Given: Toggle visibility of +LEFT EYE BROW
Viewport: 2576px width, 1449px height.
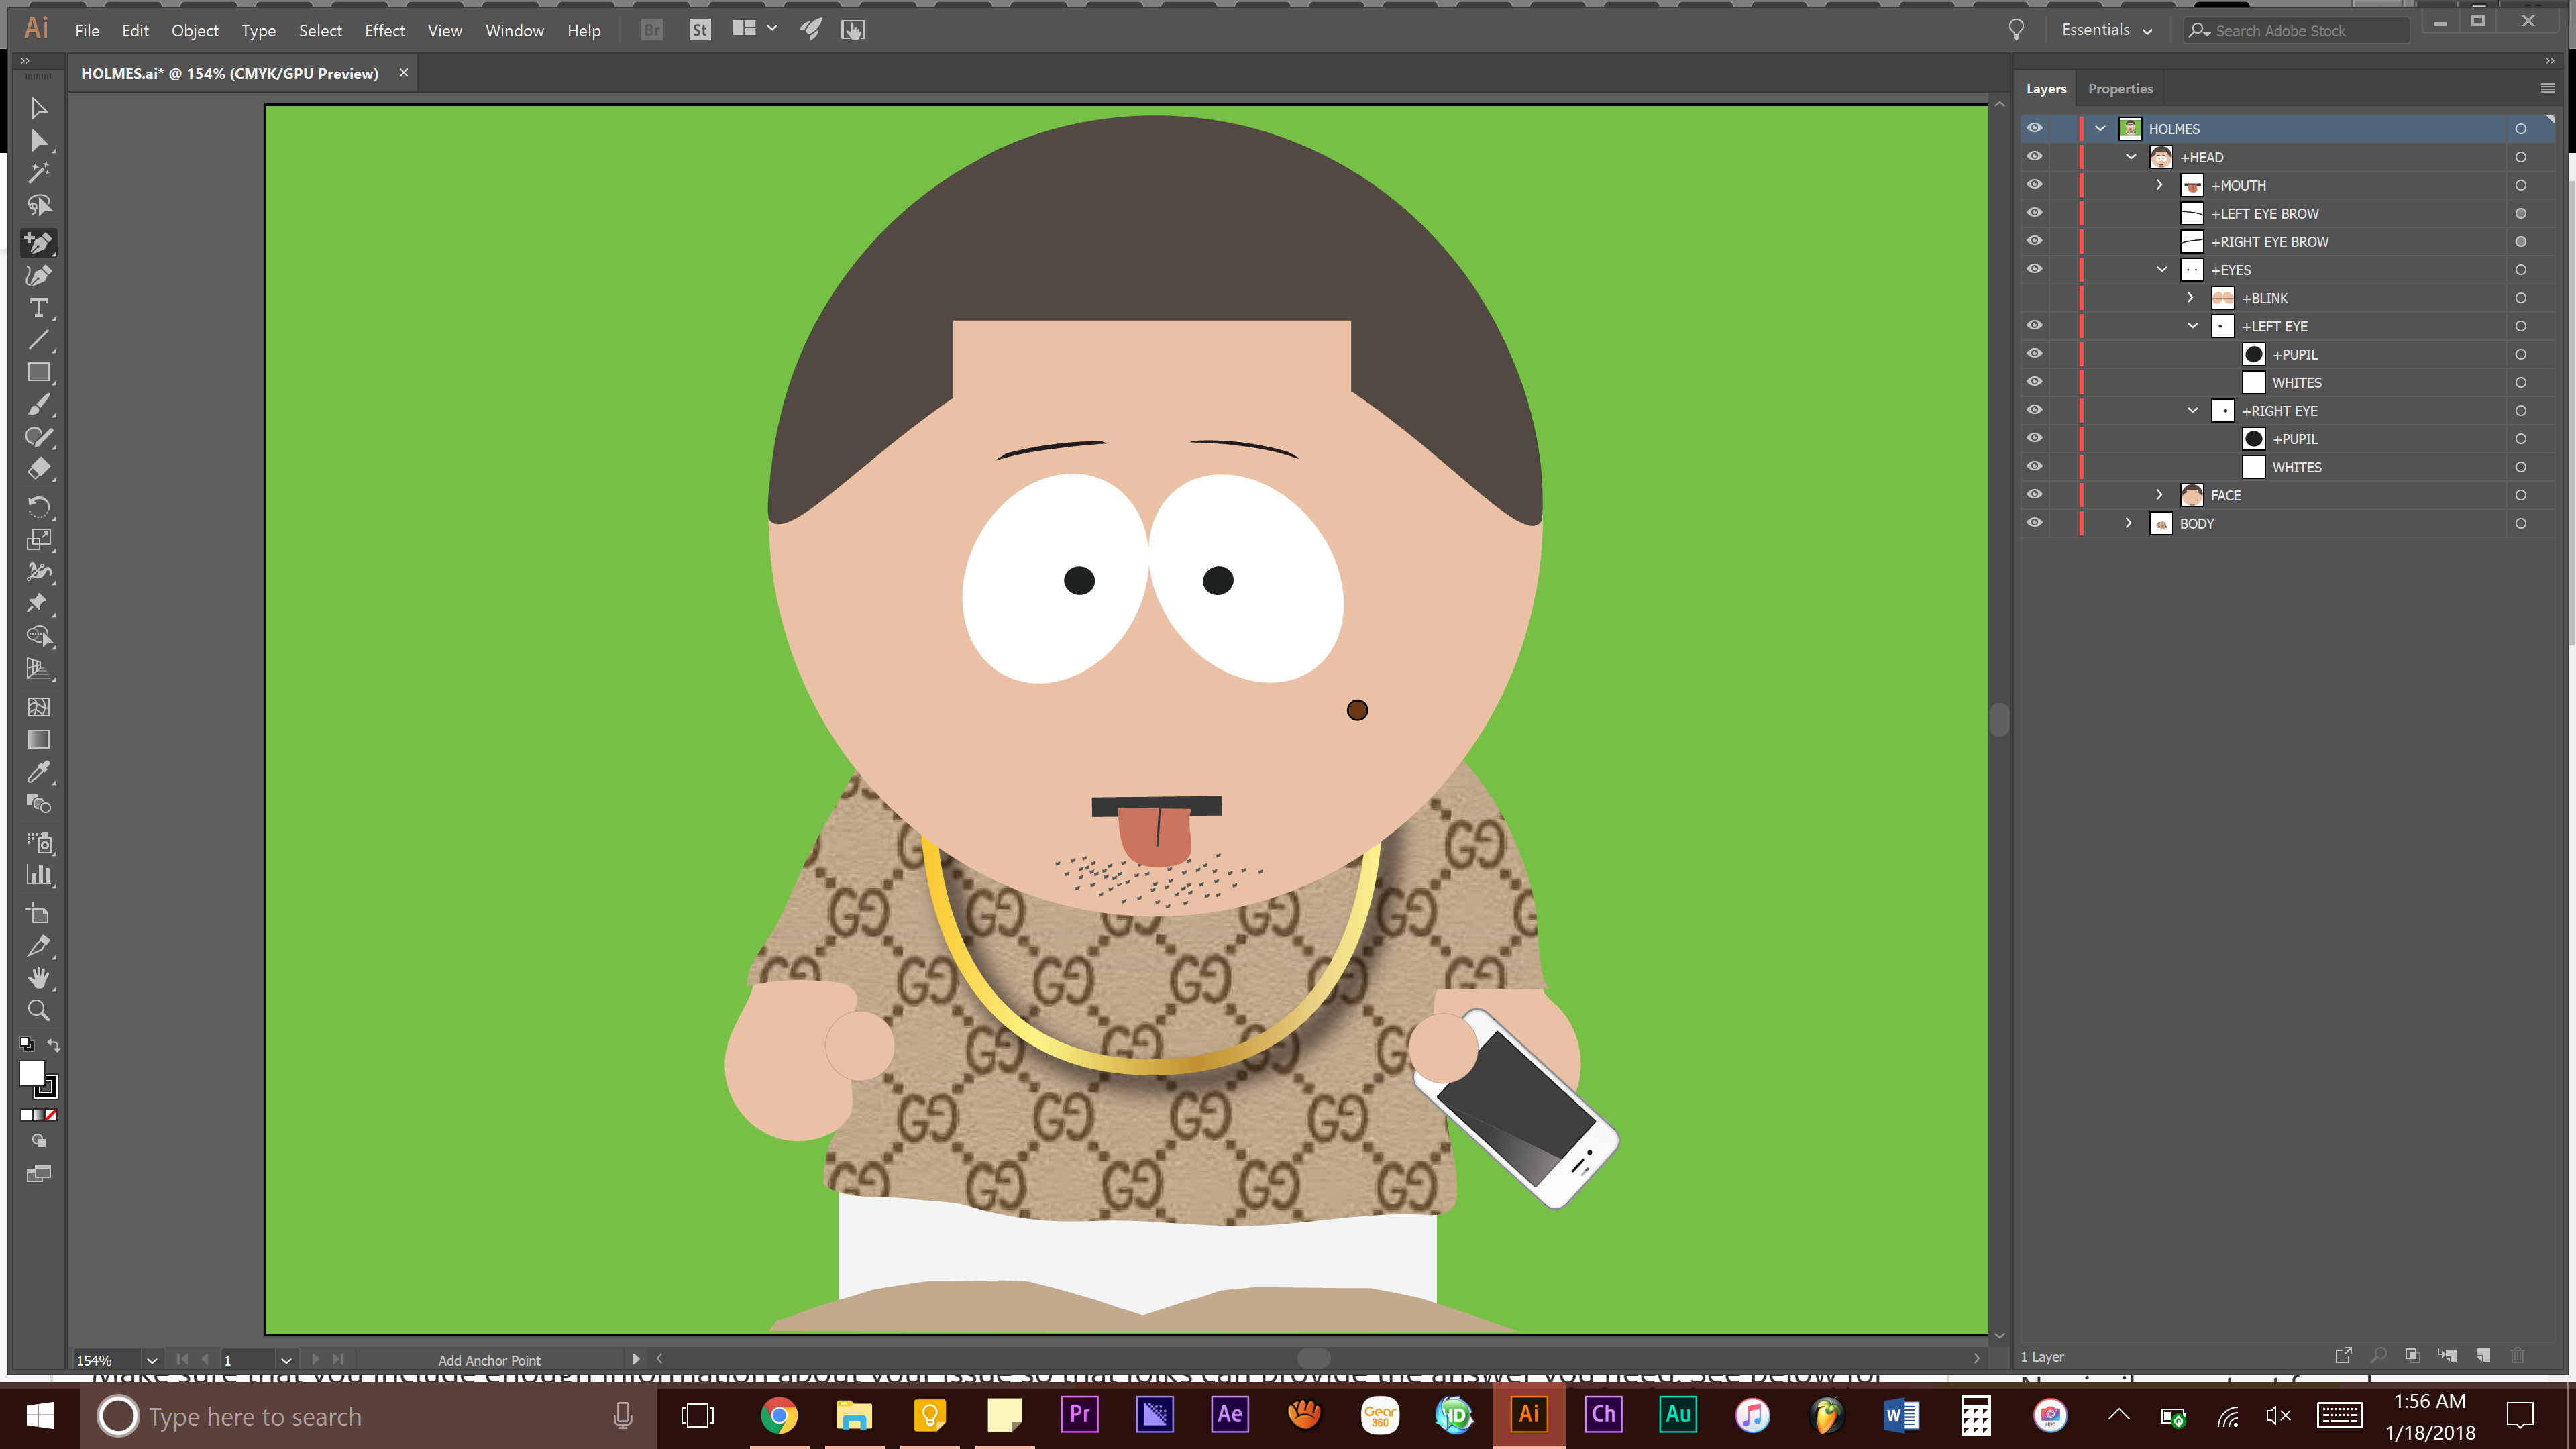Looking at the screenshot, I should (2034, 213).
